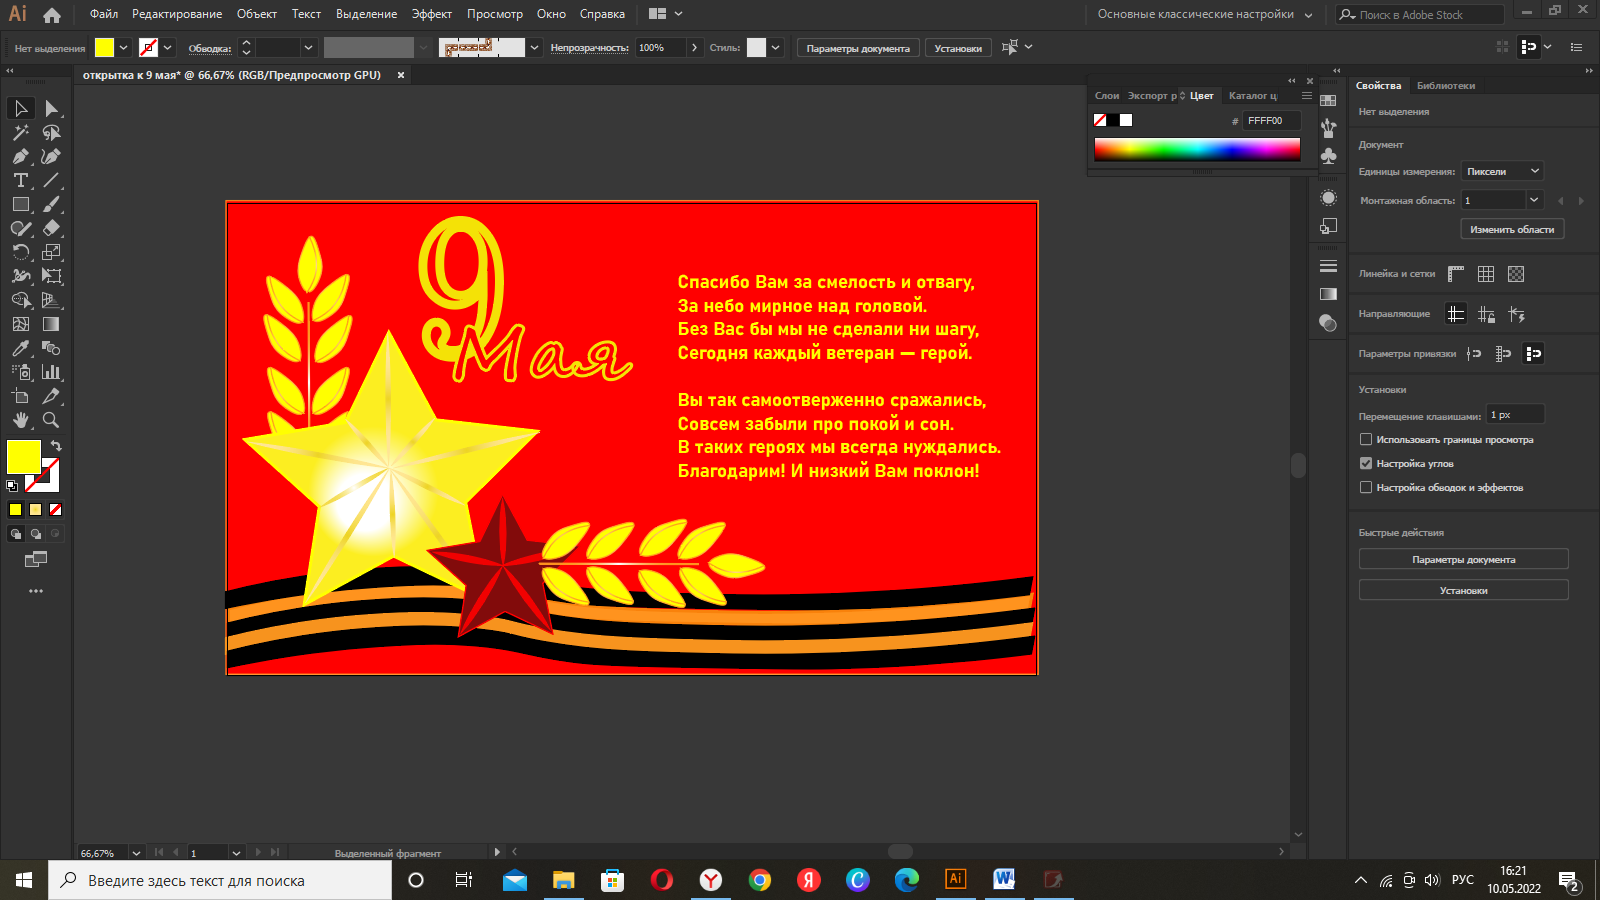Select the Type tool

pyautogui.click(x=20, y=181)
